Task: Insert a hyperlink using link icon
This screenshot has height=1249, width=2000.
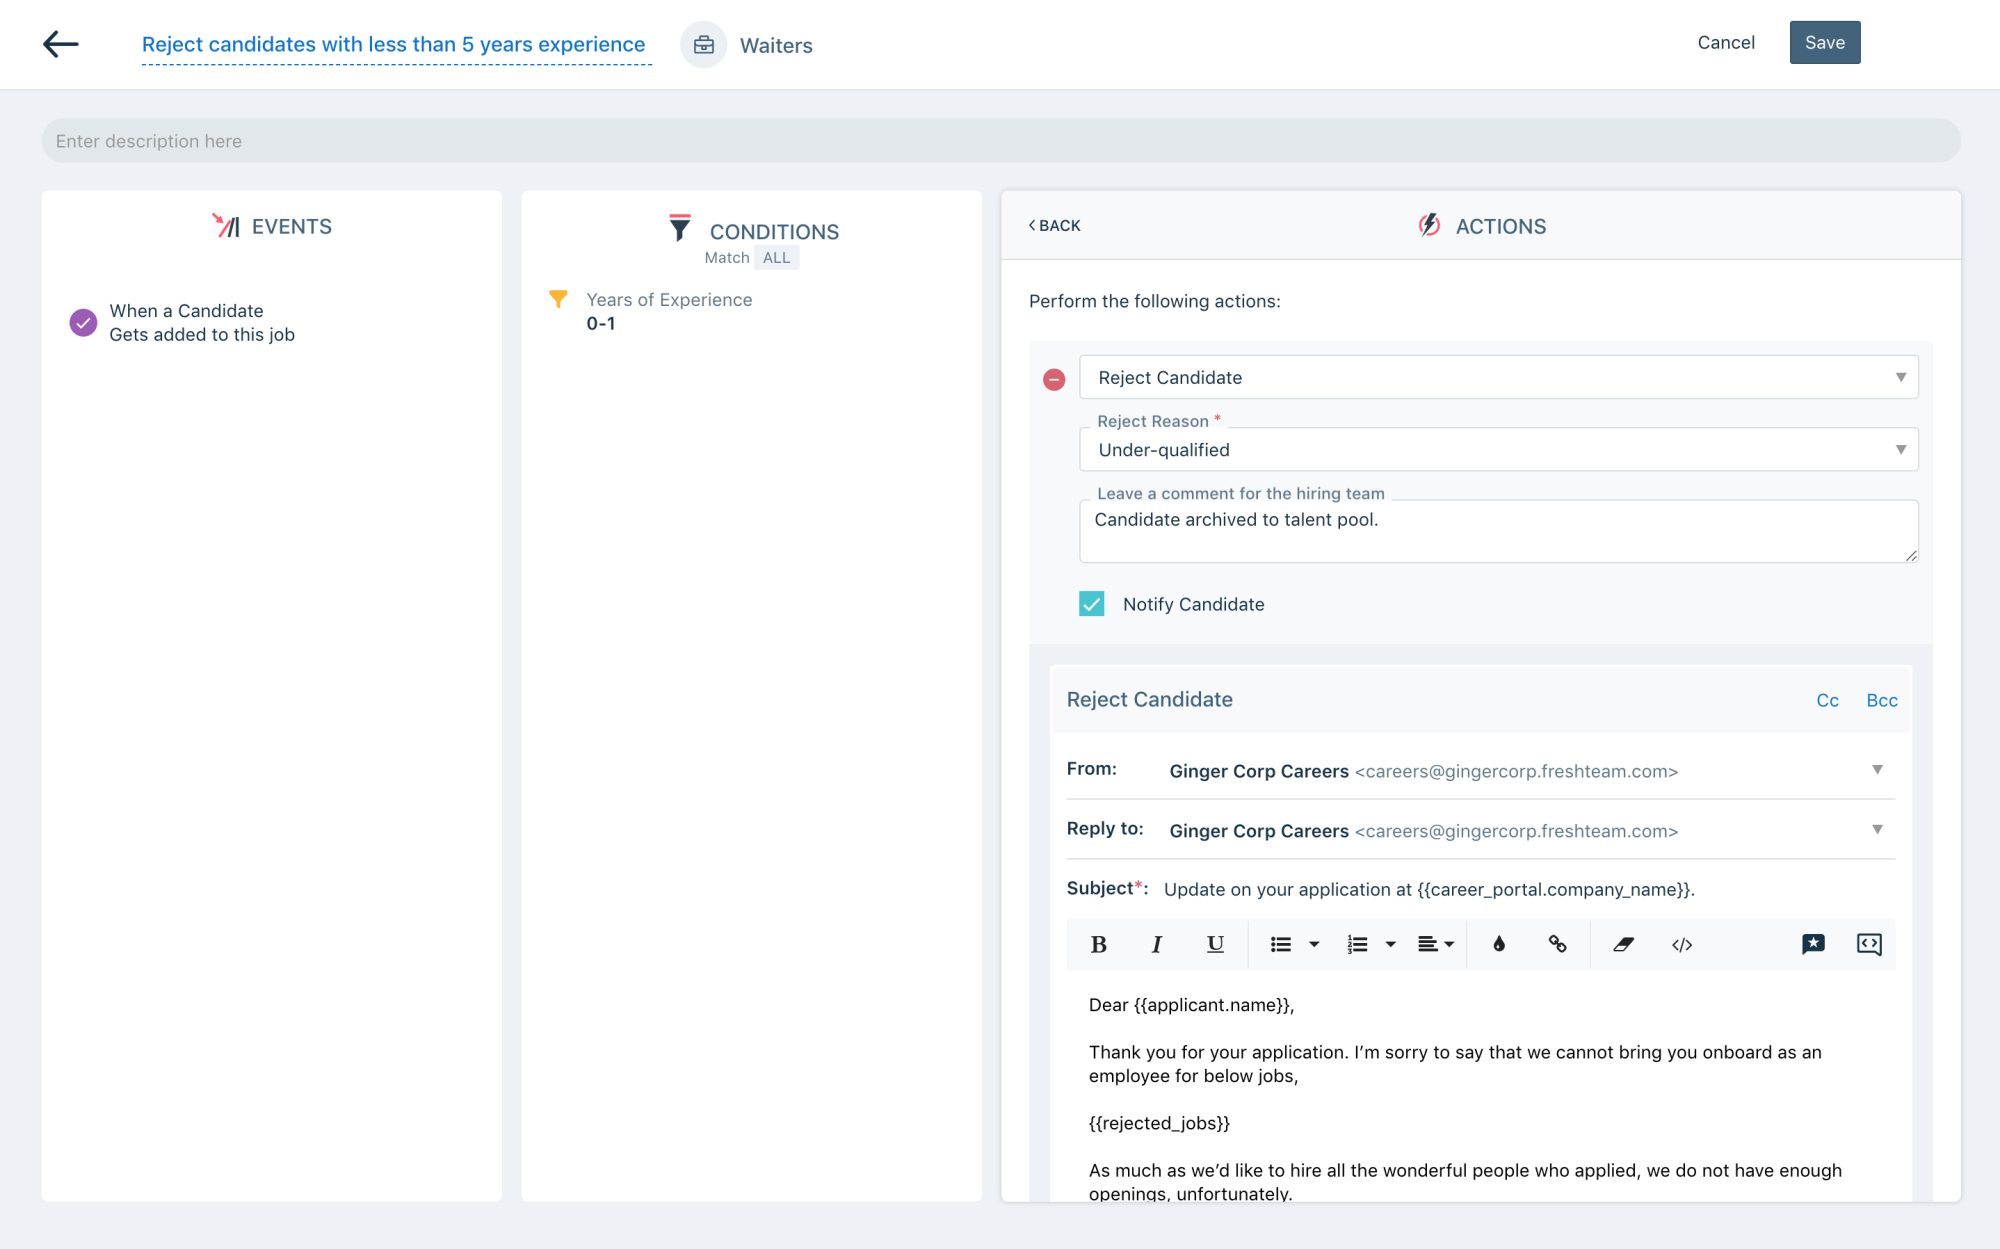Action: coord(1557,944)
